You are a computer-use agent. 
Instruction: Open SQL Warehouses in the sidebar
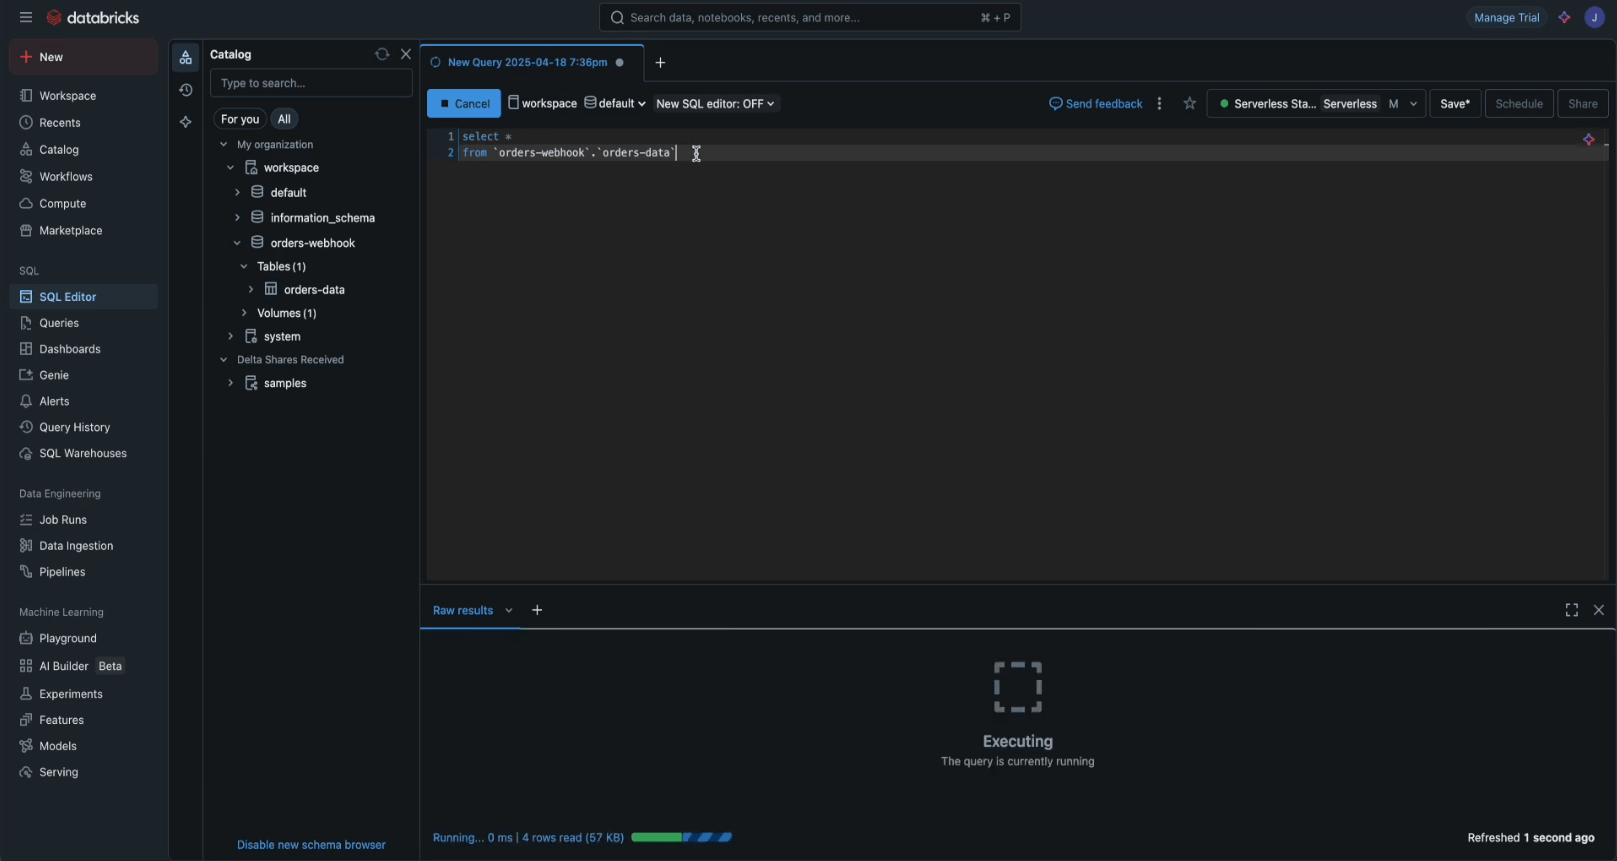83,453
